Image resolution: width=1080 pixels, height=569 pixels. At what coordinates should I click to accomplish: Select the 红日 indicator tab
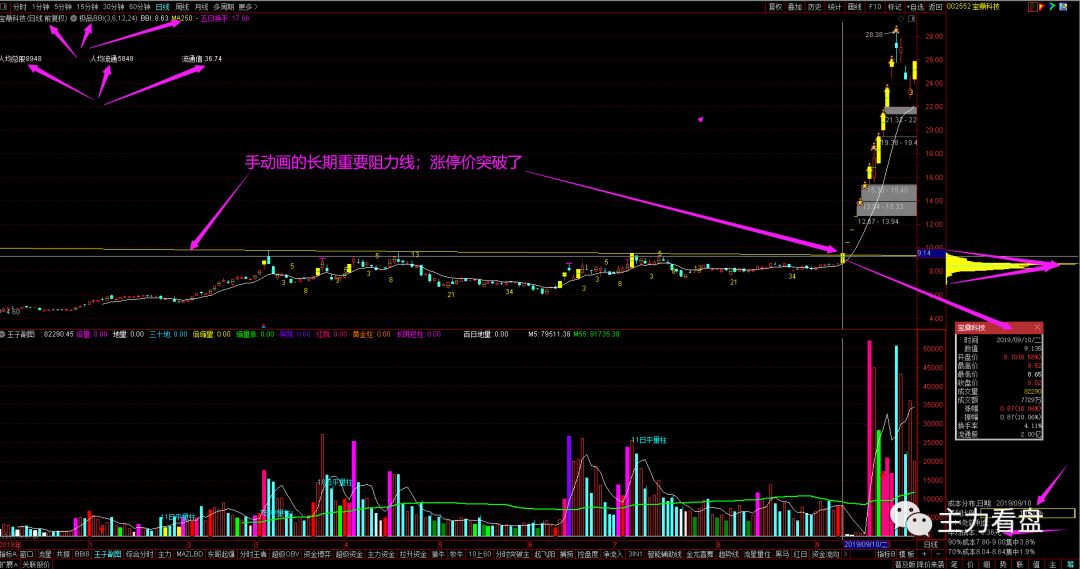click(x=800, y=555)
